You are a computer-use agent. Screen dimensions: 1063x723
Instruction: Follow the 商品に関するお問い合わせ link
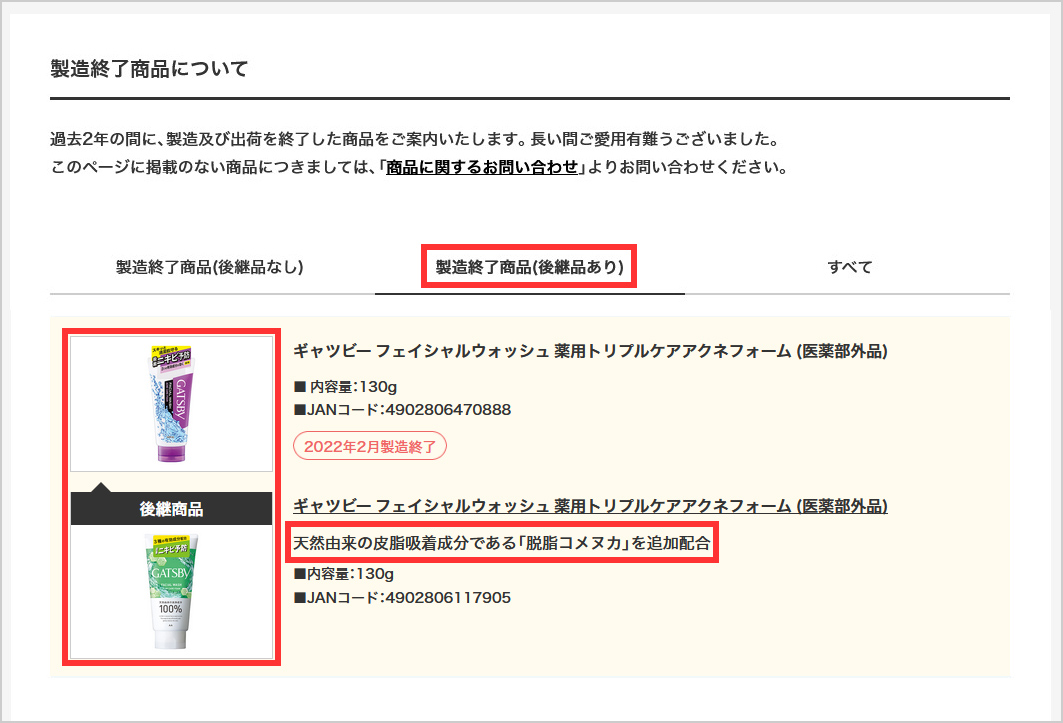[x=482, y=167]
